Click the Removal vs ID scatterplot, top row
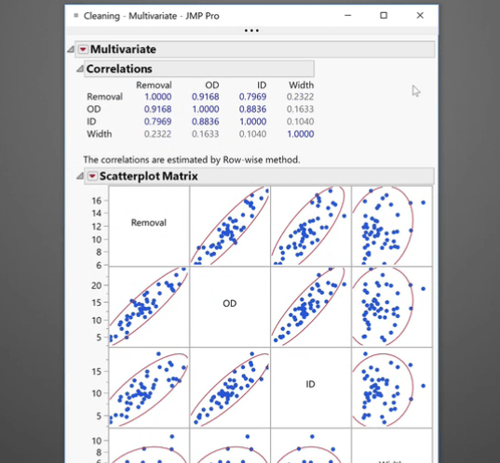Screen dimensions: 500x463 [311, 226]
